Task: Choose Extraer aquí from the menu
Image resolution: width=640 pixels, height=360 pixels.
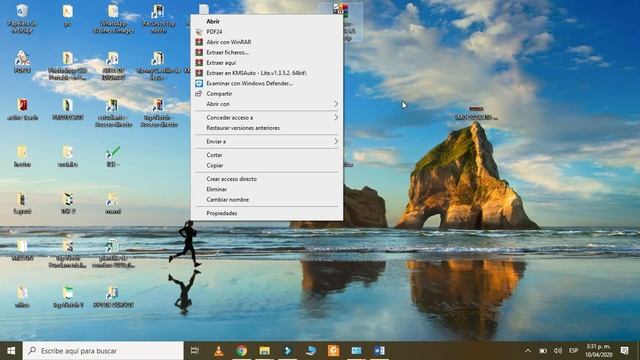Action: pyautogui.click(x=267, y=62)
